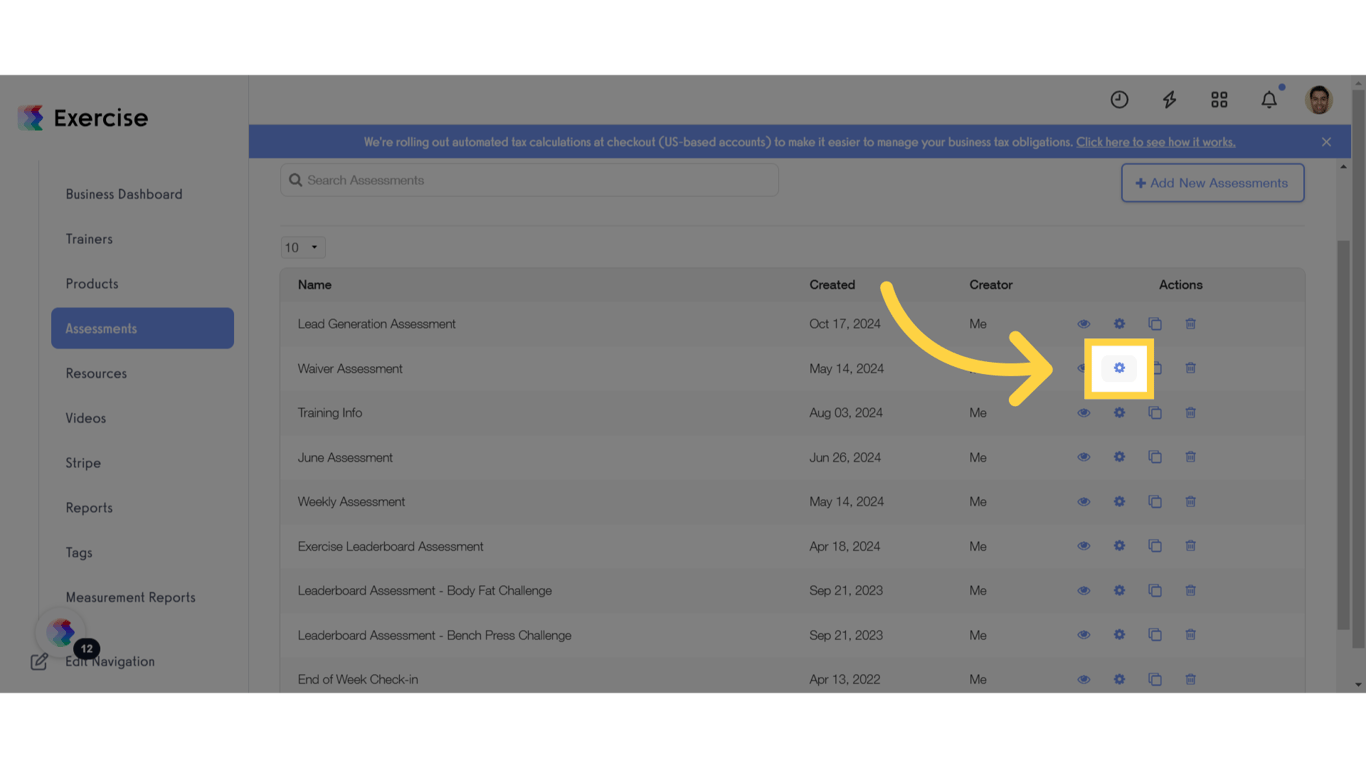Open Measurement Reports
1366x768 pixels.
131,597
